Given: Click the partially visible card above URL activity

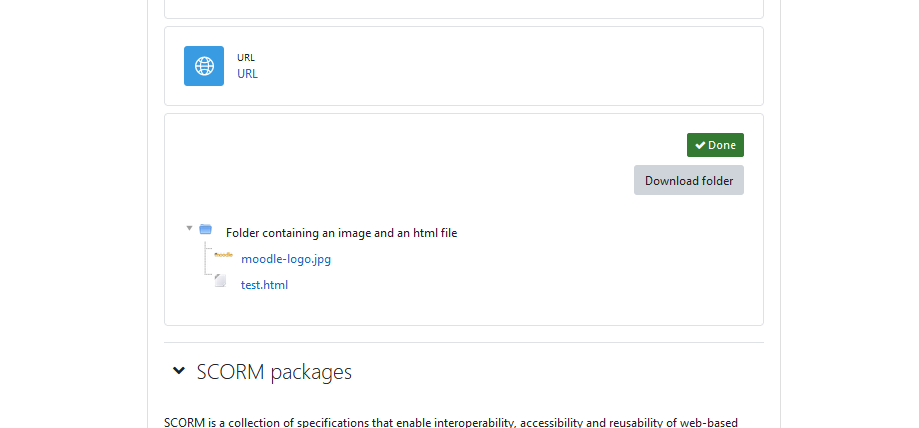Looking at the screenshot, I should point(464,9).
